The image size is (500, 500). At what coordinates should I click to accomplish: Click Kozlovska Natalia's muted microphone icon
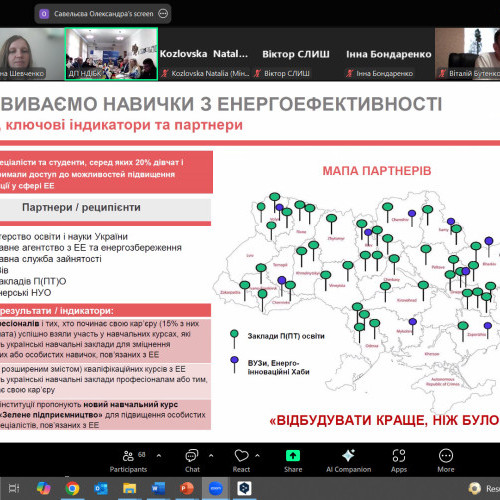click(x=165, y=73)
